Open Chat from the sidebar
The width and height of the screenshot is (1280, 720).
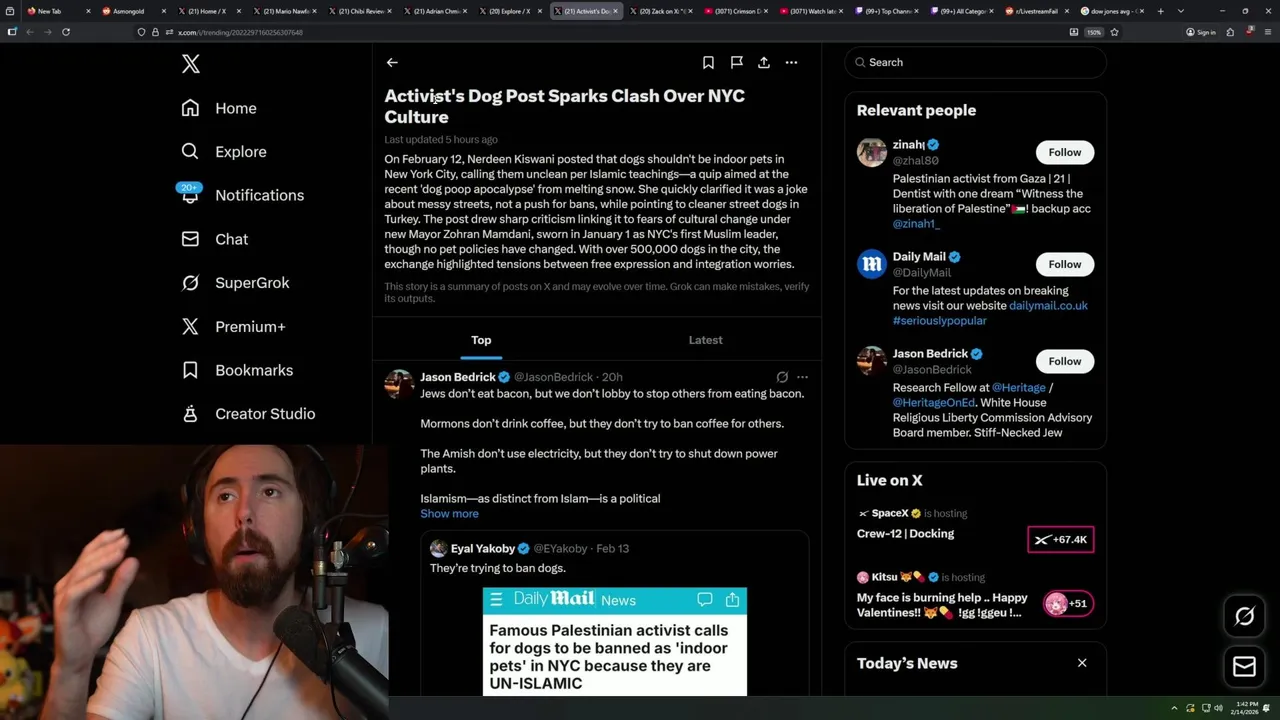[x=214, y=239]
